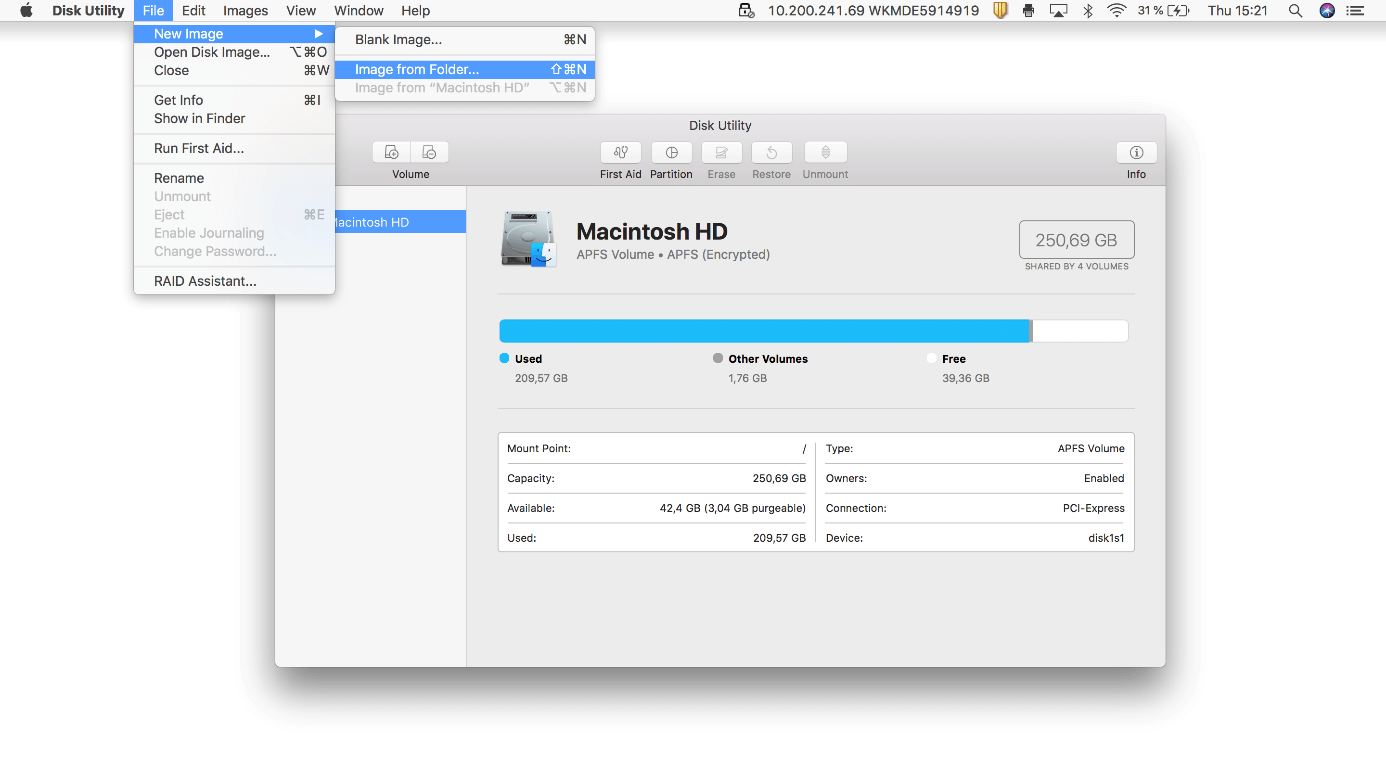
Task: Click the Macintosh HD drive icon
Action: point(528,239)
